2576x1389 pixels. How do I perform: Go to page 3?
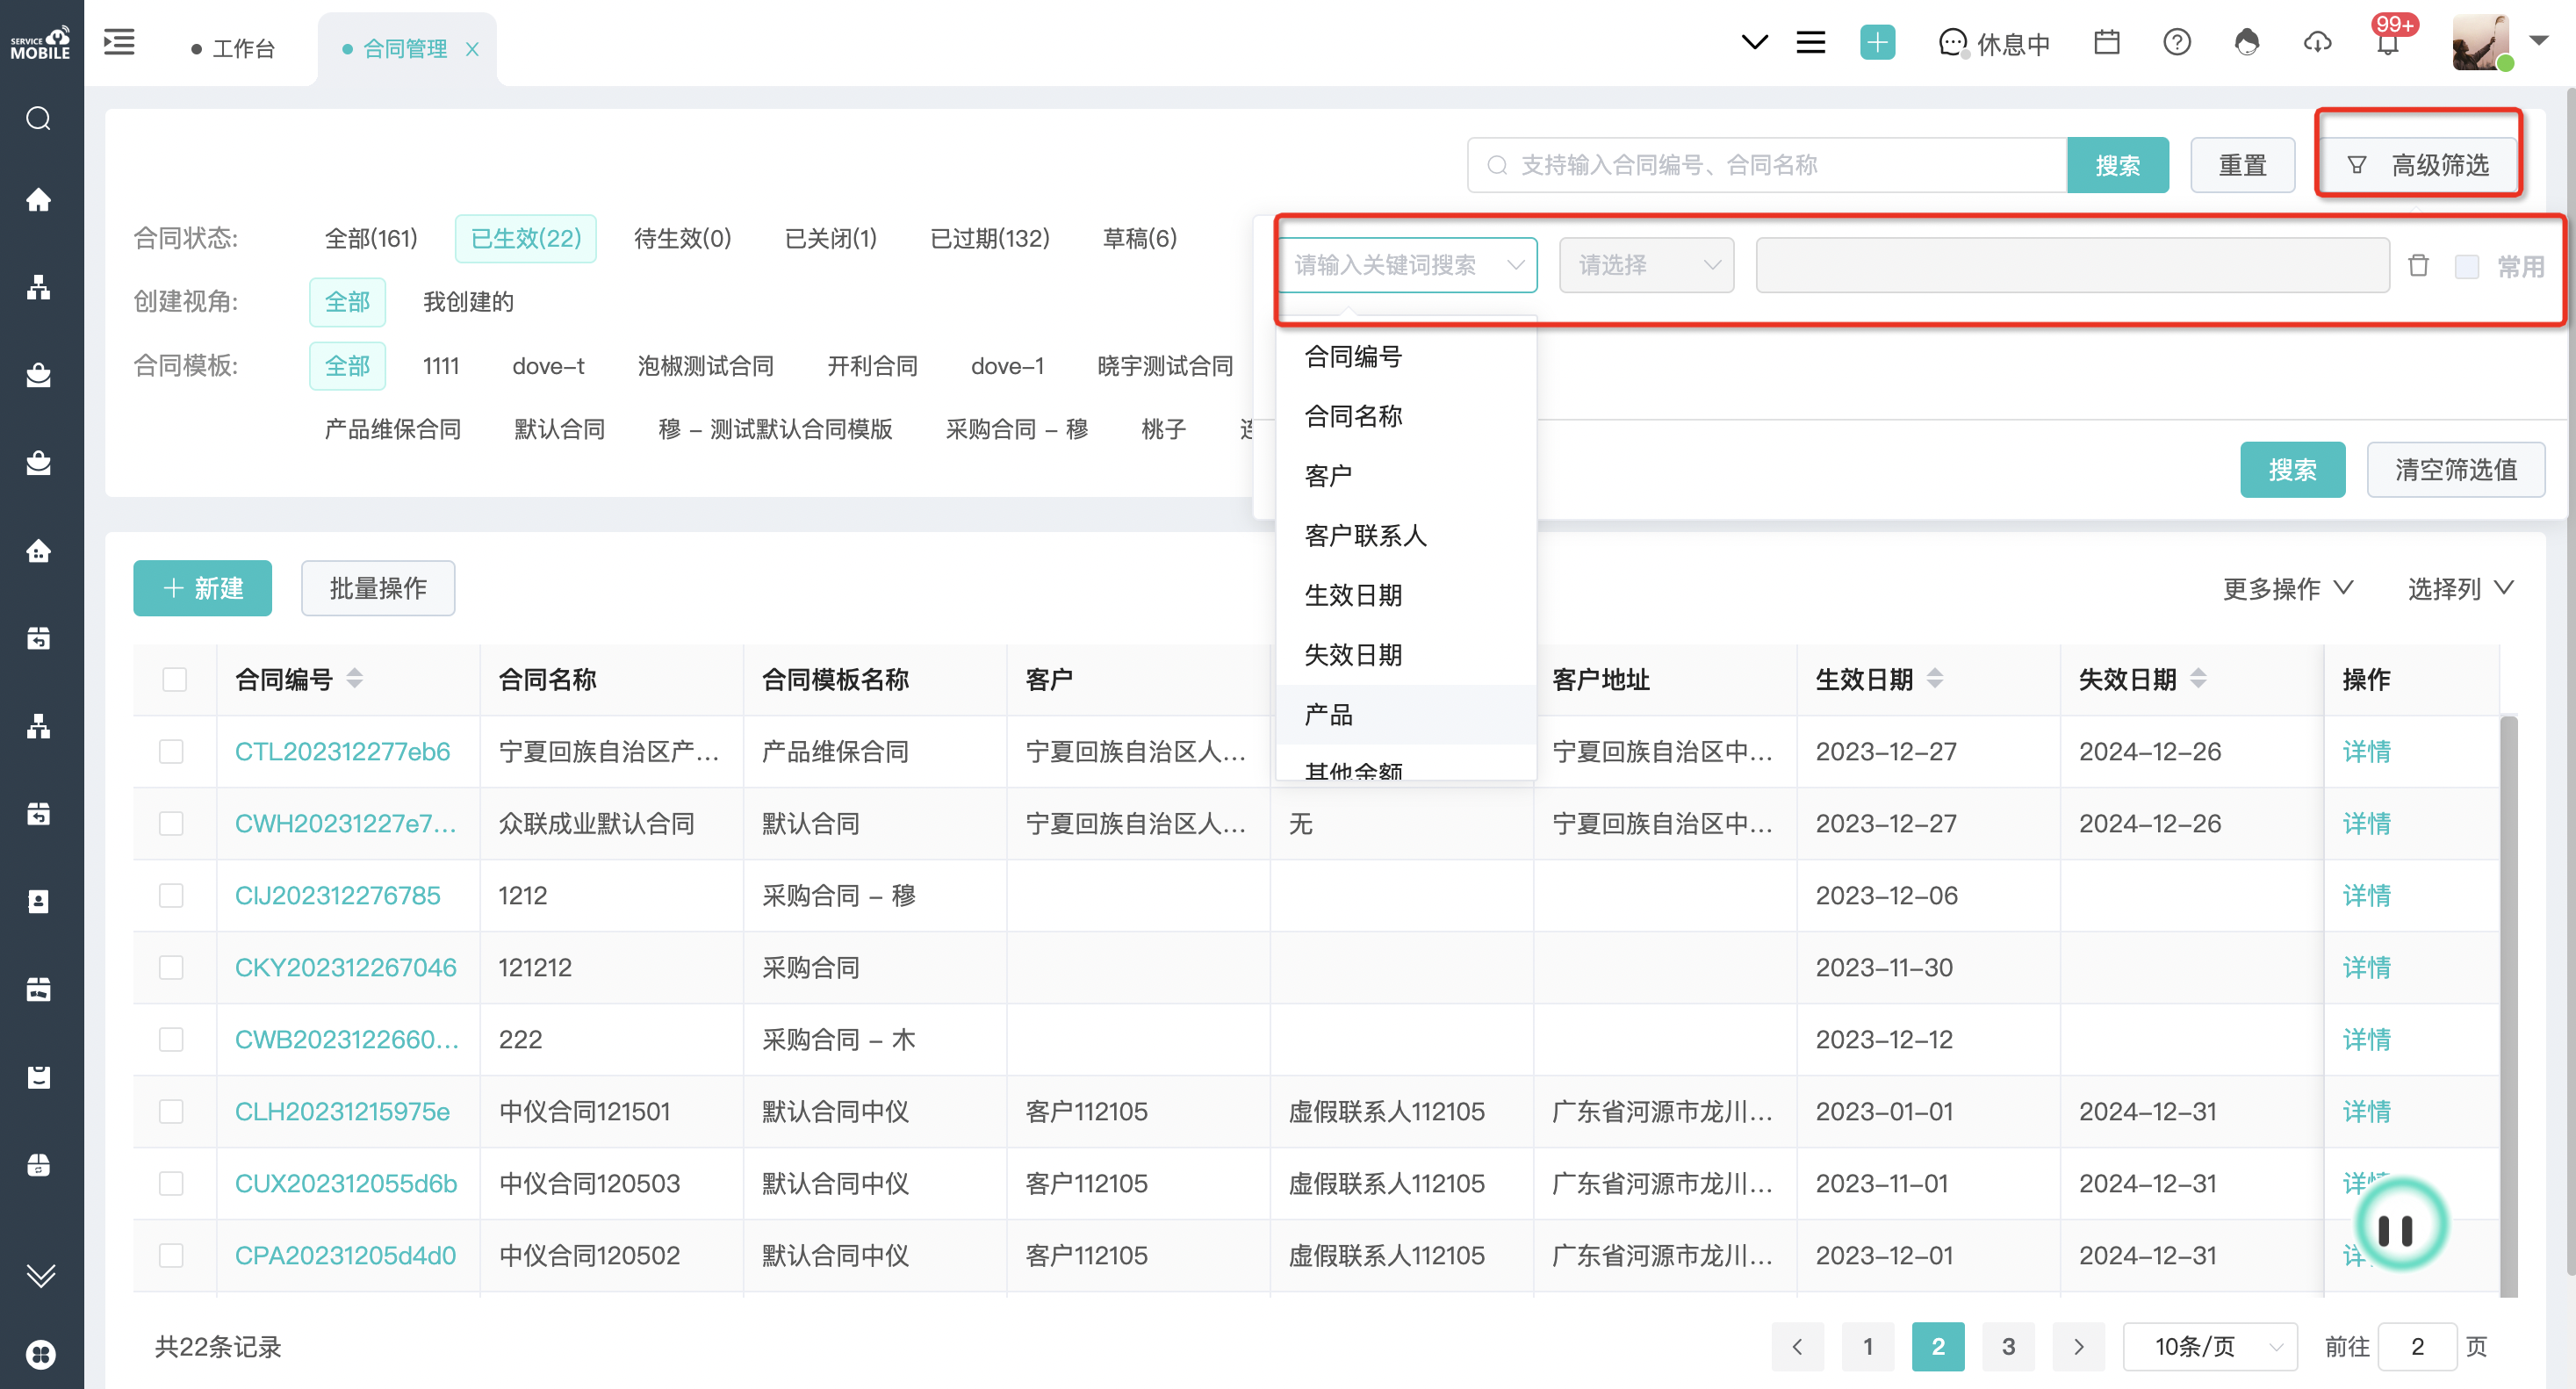click(2008, 1347)
